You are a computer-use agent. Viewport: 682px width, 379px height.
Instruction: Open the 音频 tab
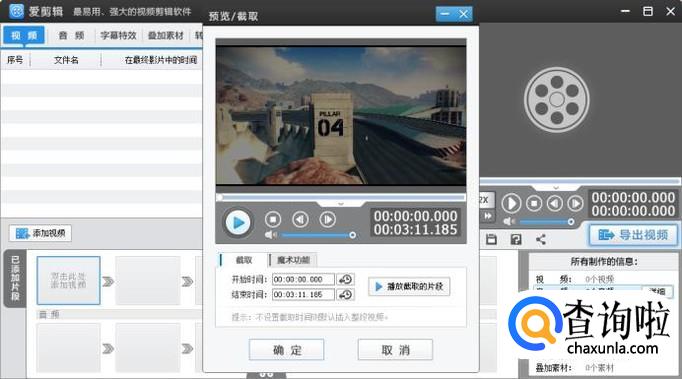click(x=71, y=35)
